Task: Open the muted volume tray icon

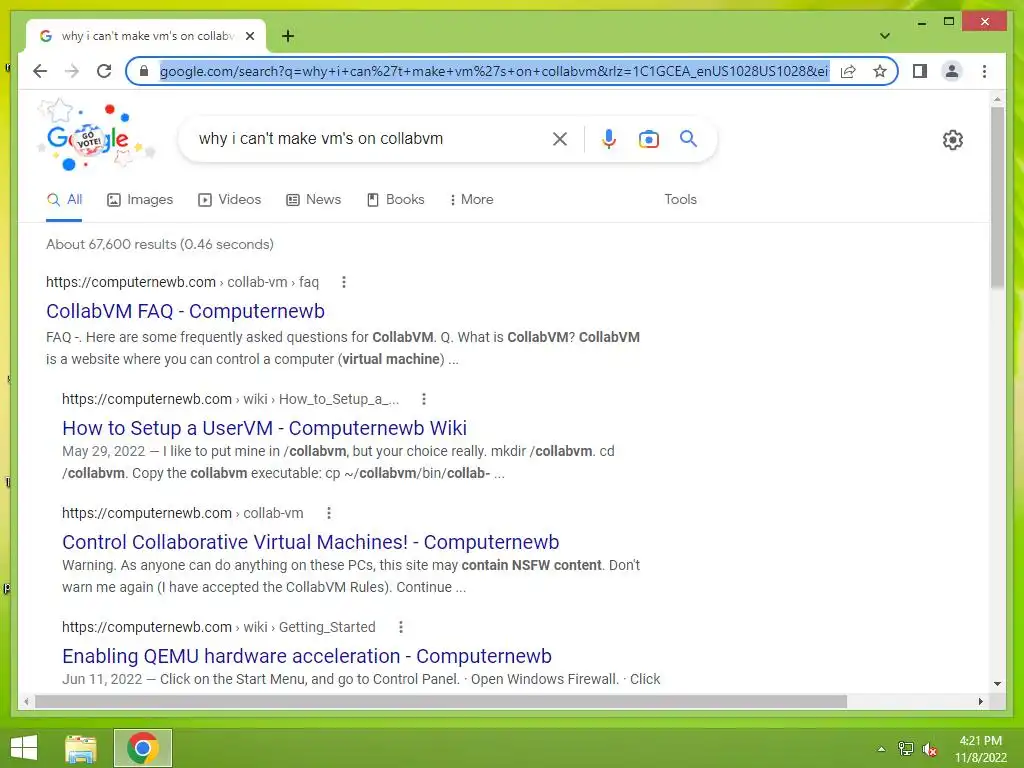Action: [x=930, y=749]
